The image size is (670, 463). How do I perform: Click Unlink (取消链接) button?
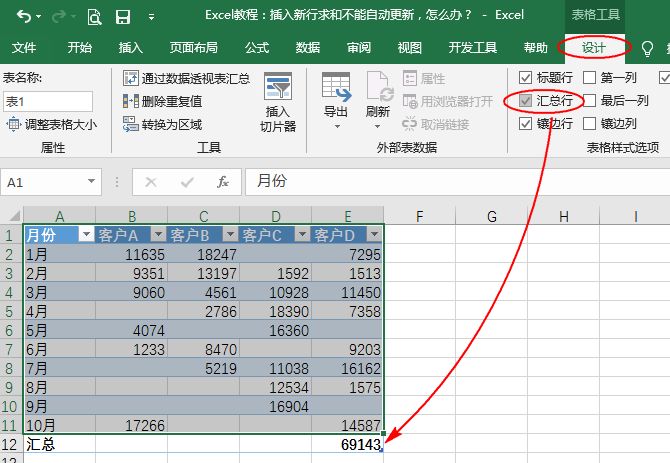click(436, 124)
